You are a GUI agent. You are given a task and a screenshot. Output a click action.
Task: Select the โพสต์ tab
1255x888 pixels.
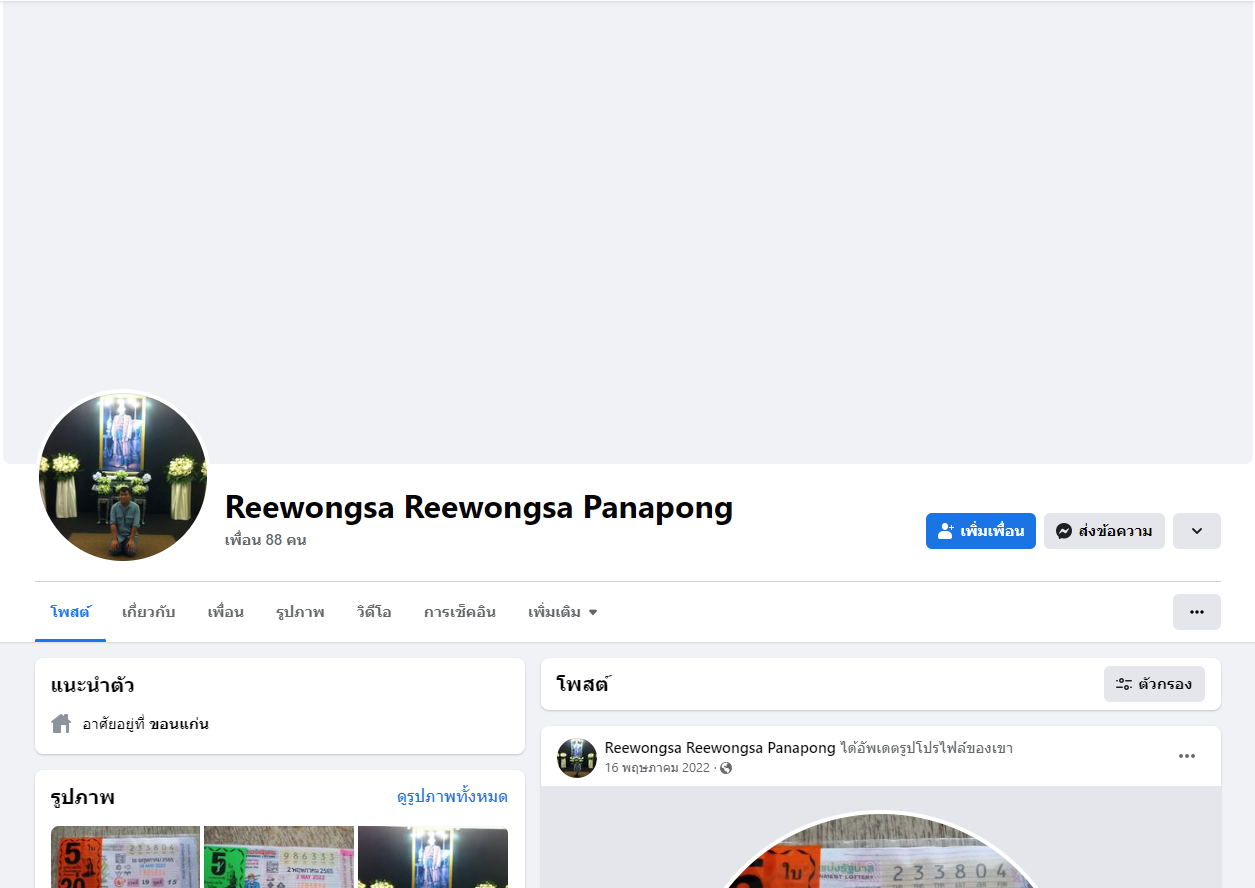70,612
